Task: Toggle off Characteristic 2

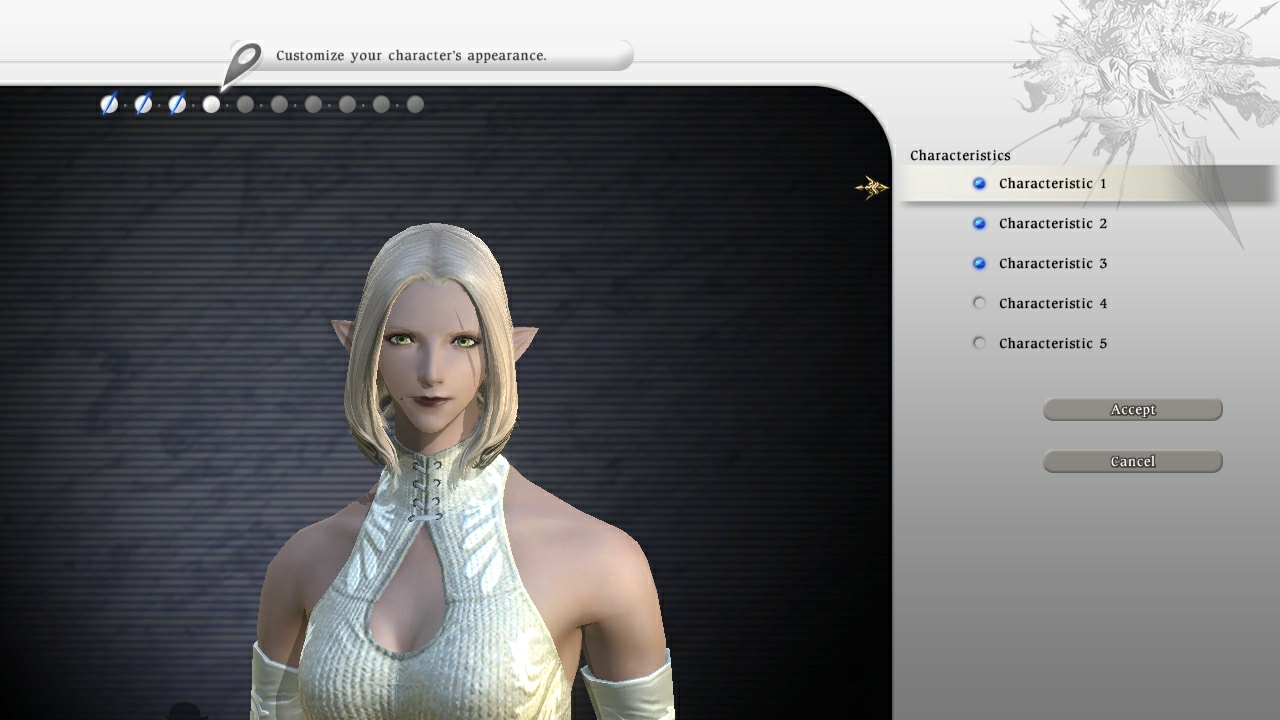Action: coord(979,223)
